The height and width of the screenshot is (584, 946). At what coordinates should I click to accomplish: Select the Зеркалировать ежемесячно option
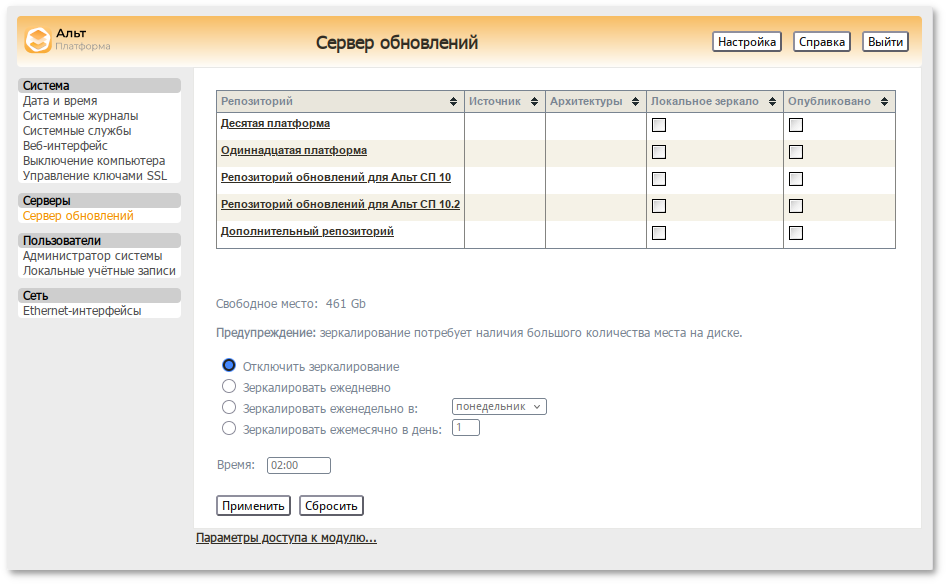[x=229, y=428]
